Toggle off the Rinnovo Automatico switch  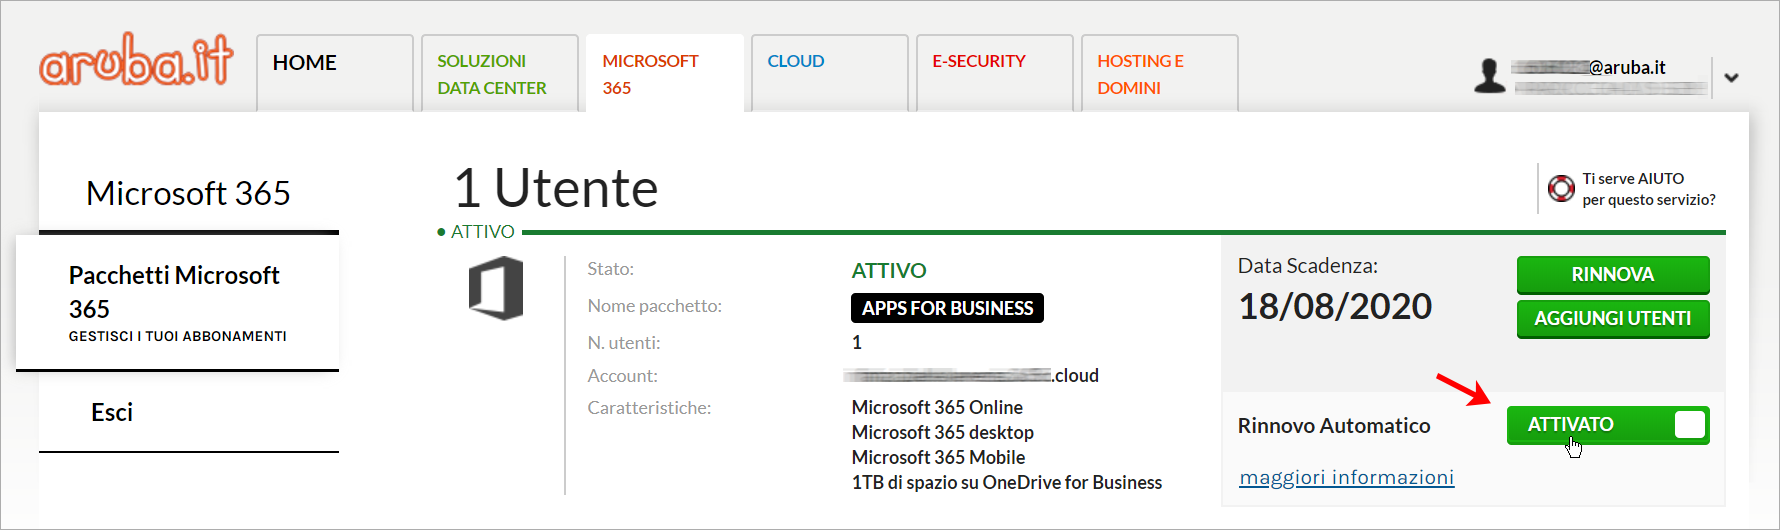(1607, 425)
